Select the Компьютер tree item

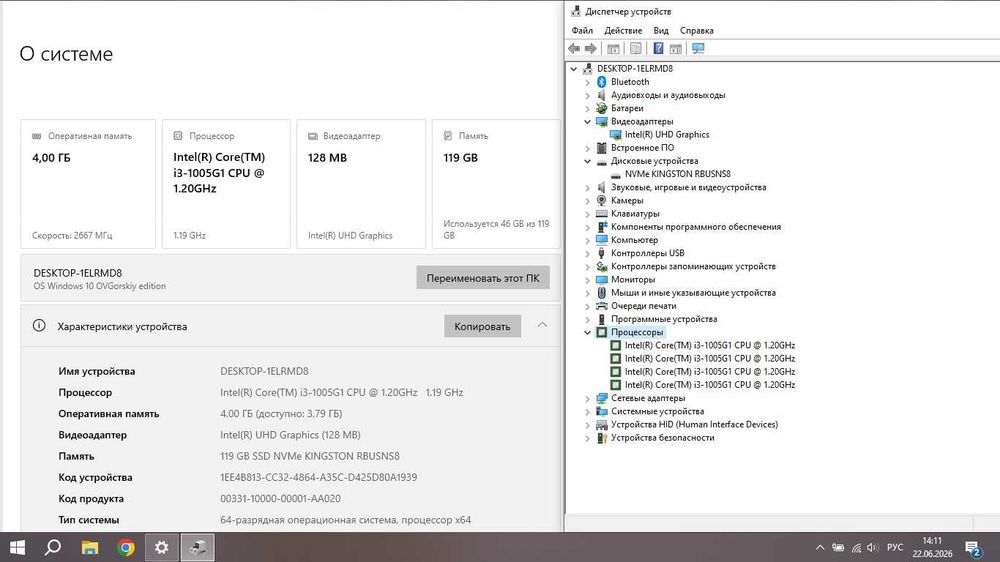tap(635, 240)
